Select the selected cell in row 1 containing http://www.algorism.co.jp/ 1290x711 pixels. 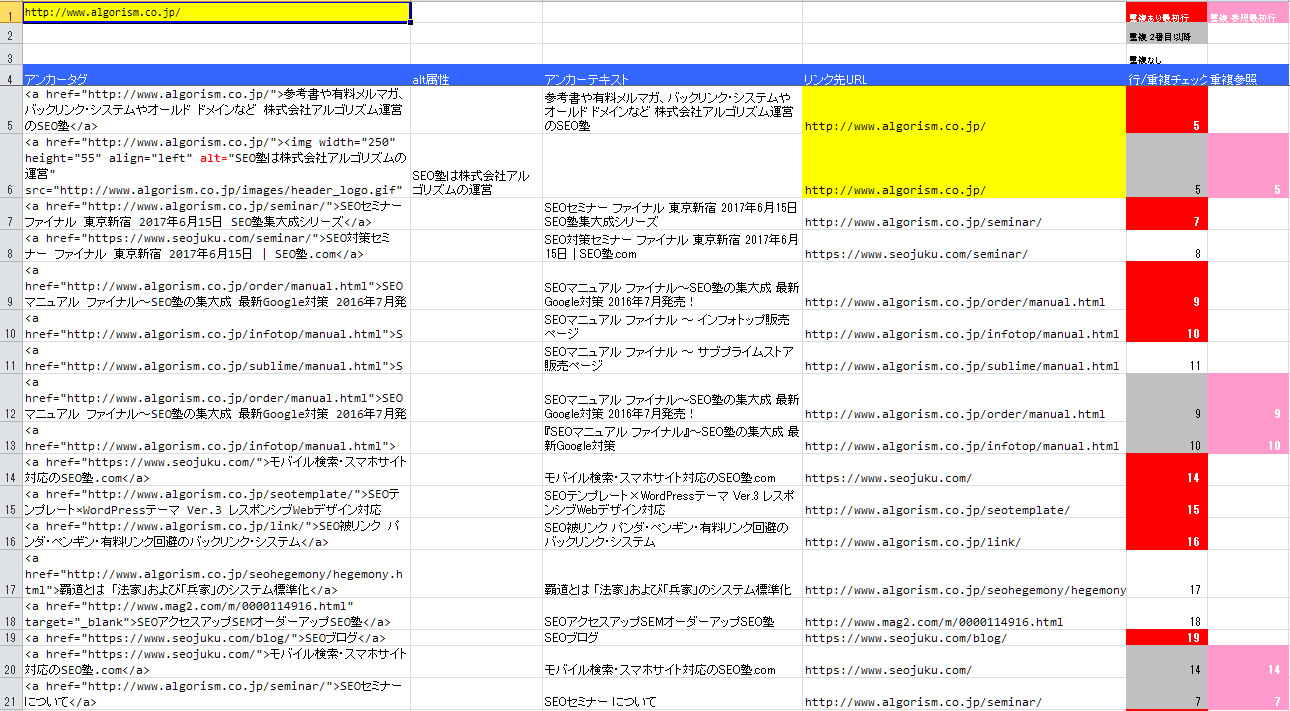pos(216,13)
